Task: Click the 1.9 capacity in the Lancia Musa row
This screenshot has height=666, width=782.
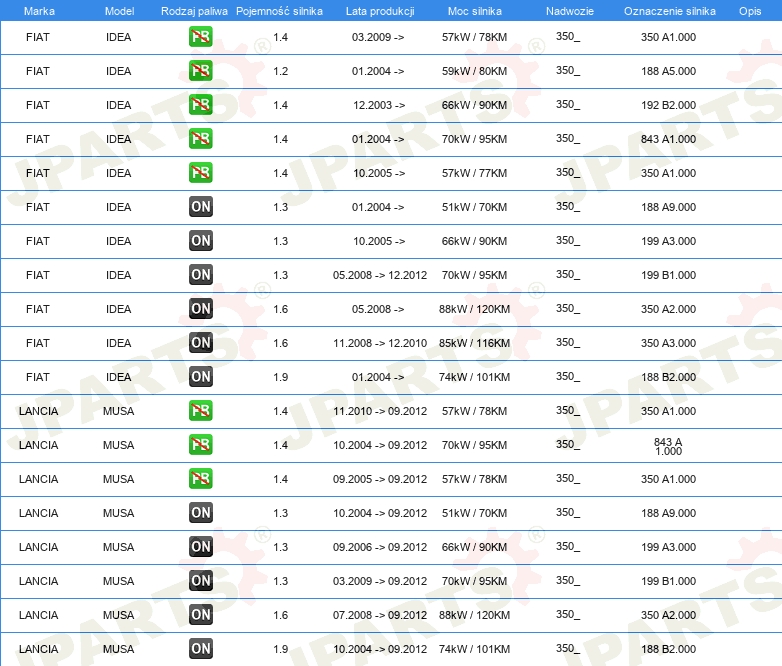Action: tap(280, 649)
